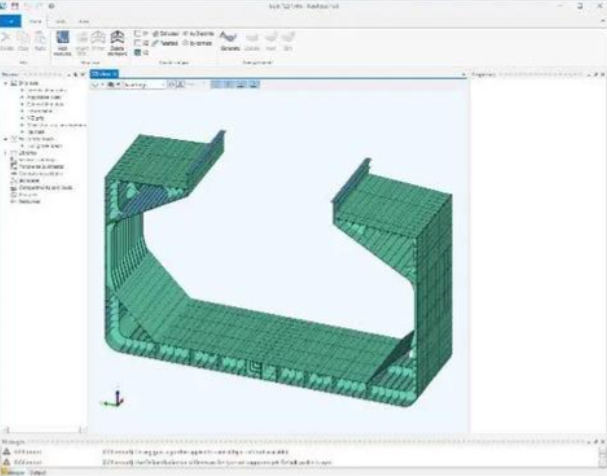Select the Output tab at bottom
This screenshot has height=476, width=607.
[33, 472]
